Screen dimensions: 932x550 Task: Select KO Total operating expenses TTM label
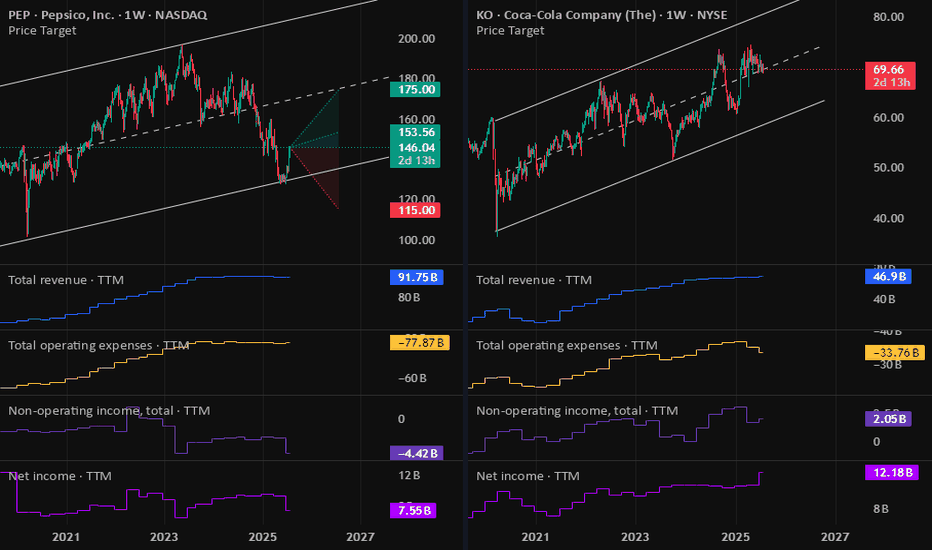(x=566, y=345)
